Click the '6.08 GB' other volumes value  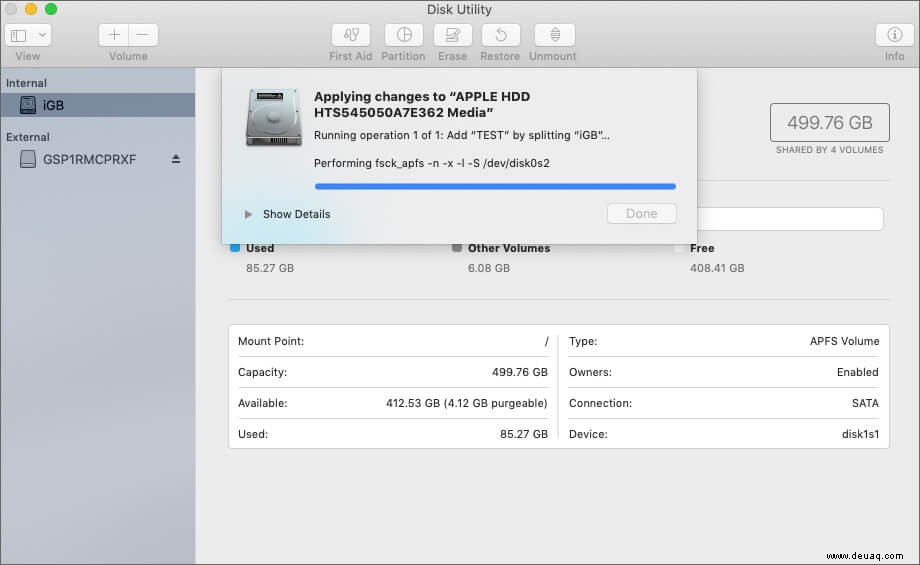coord(489,268)
